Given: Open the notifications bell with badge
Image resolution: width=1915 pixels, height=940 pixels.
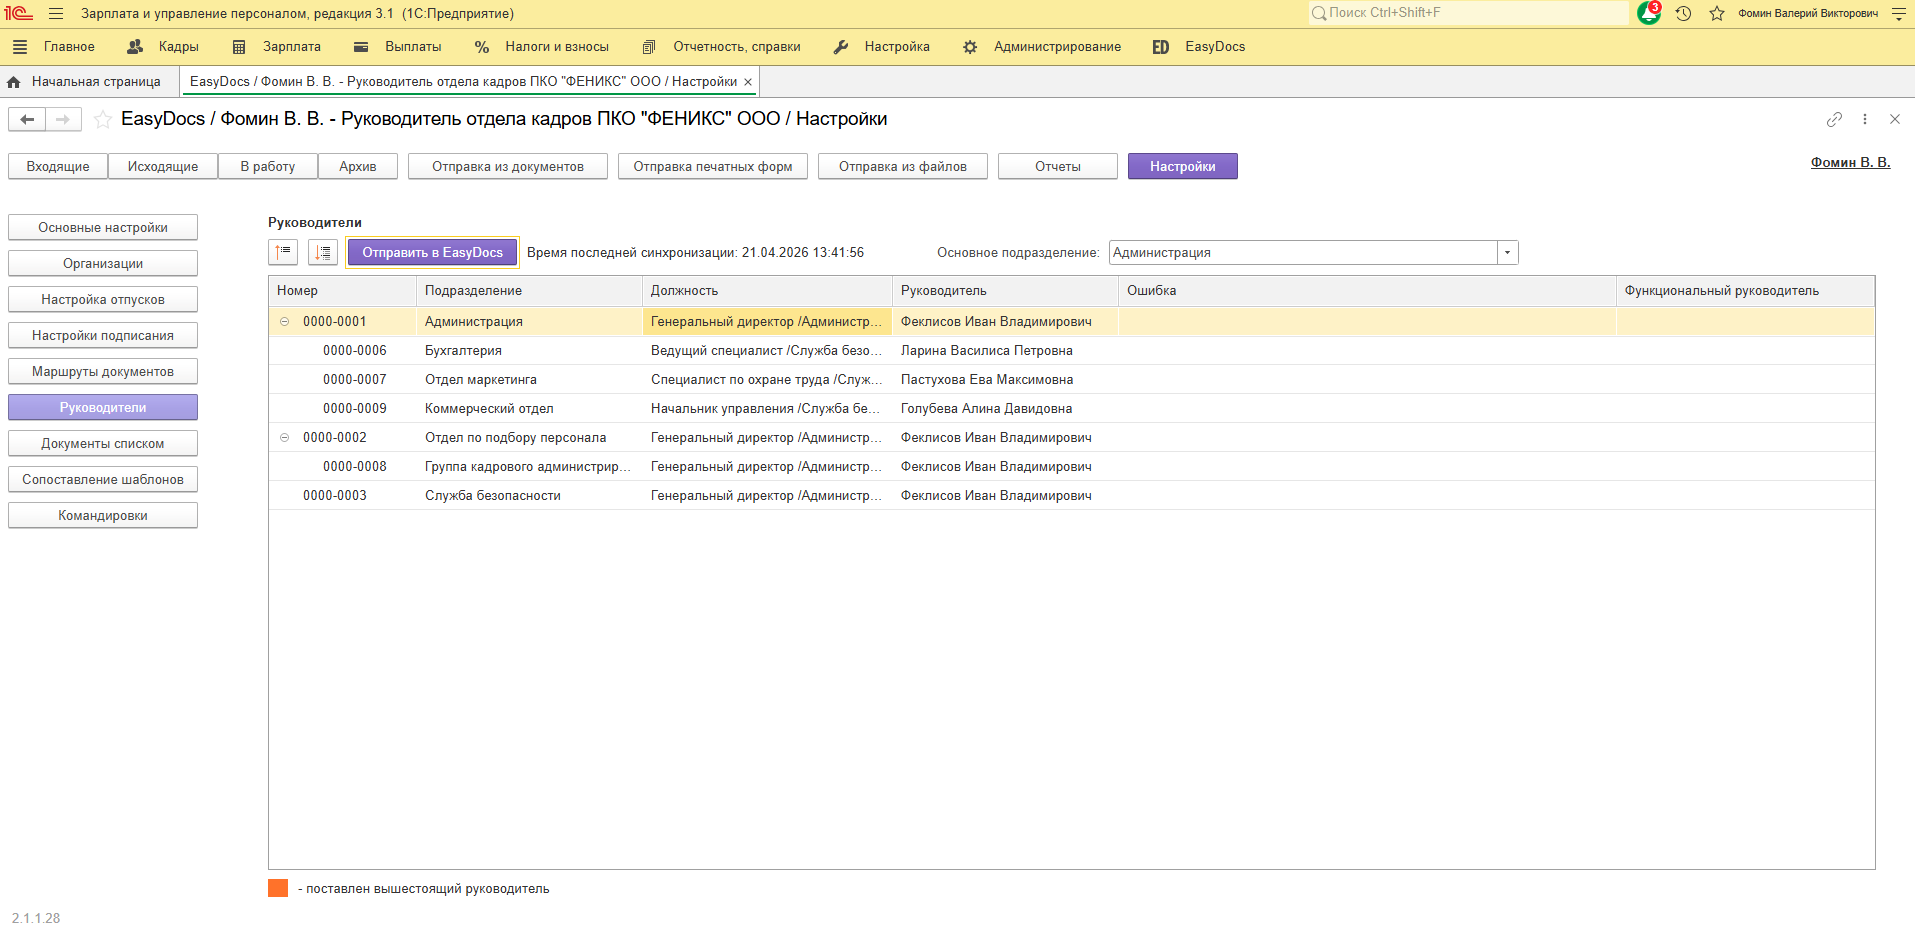Looking at the screenshot, I should (x=1649, y=13).
